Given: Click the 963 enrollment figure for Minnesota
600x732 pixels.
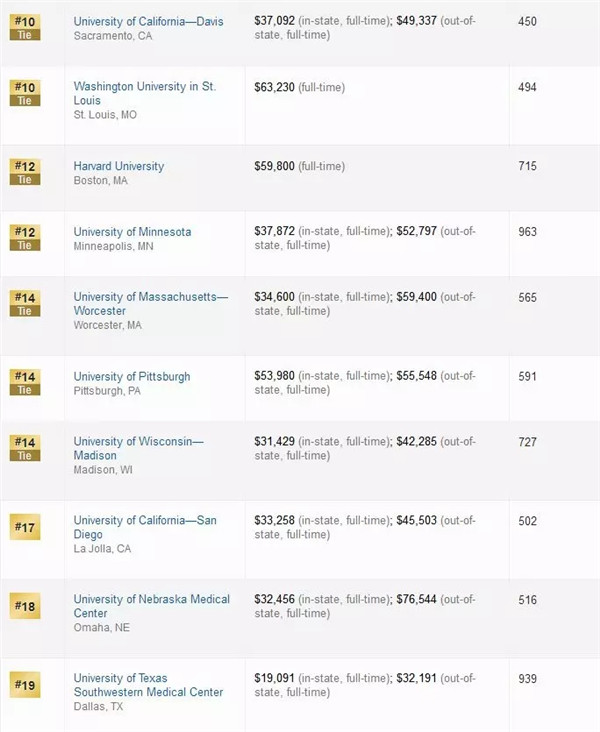Looking at the screenshot, I should [x=527, y=232].
